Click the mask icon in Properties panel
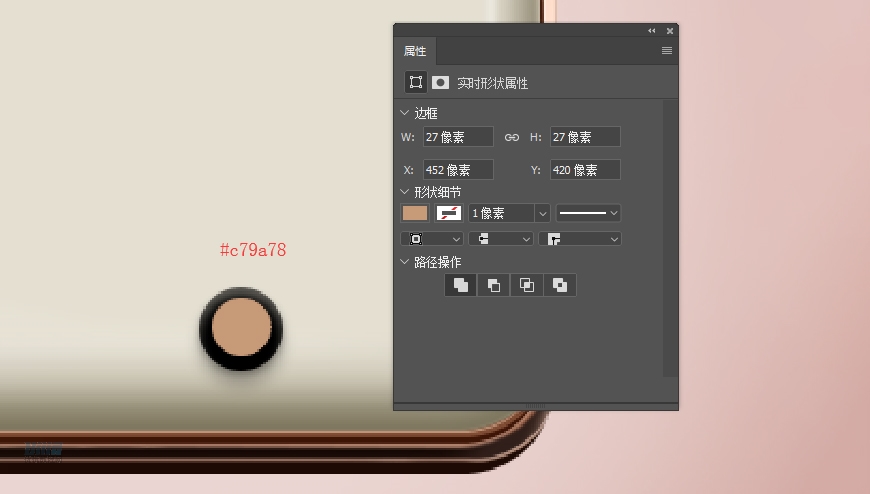This screenshot has height=494, width=870. coord(440,83)
